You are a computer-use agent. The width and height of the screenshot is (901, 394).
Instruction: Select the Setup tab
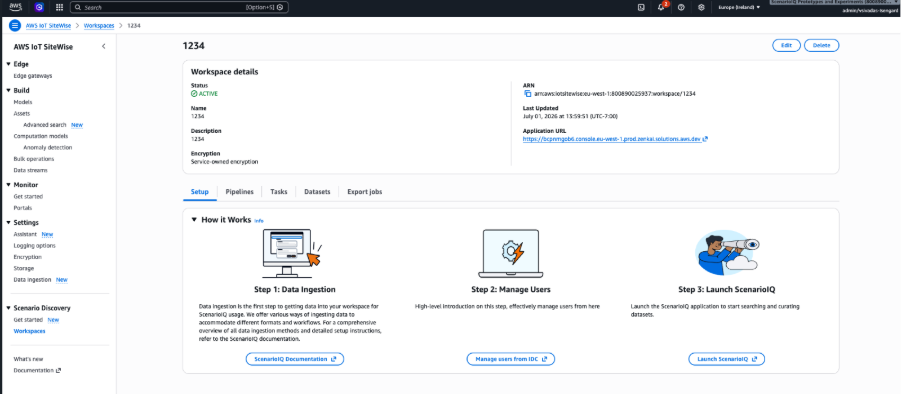(199, 192)
